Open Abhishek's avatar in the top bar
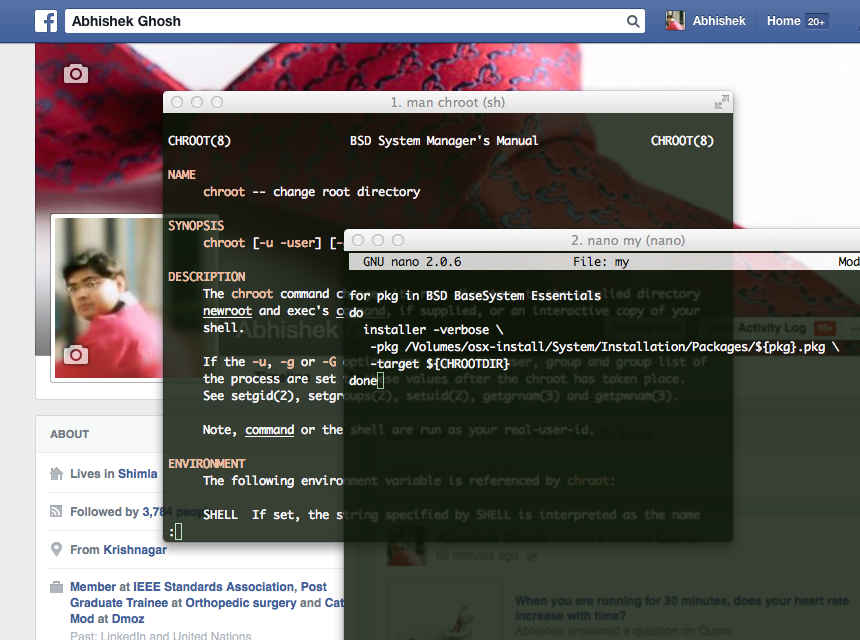 [676, 21]
